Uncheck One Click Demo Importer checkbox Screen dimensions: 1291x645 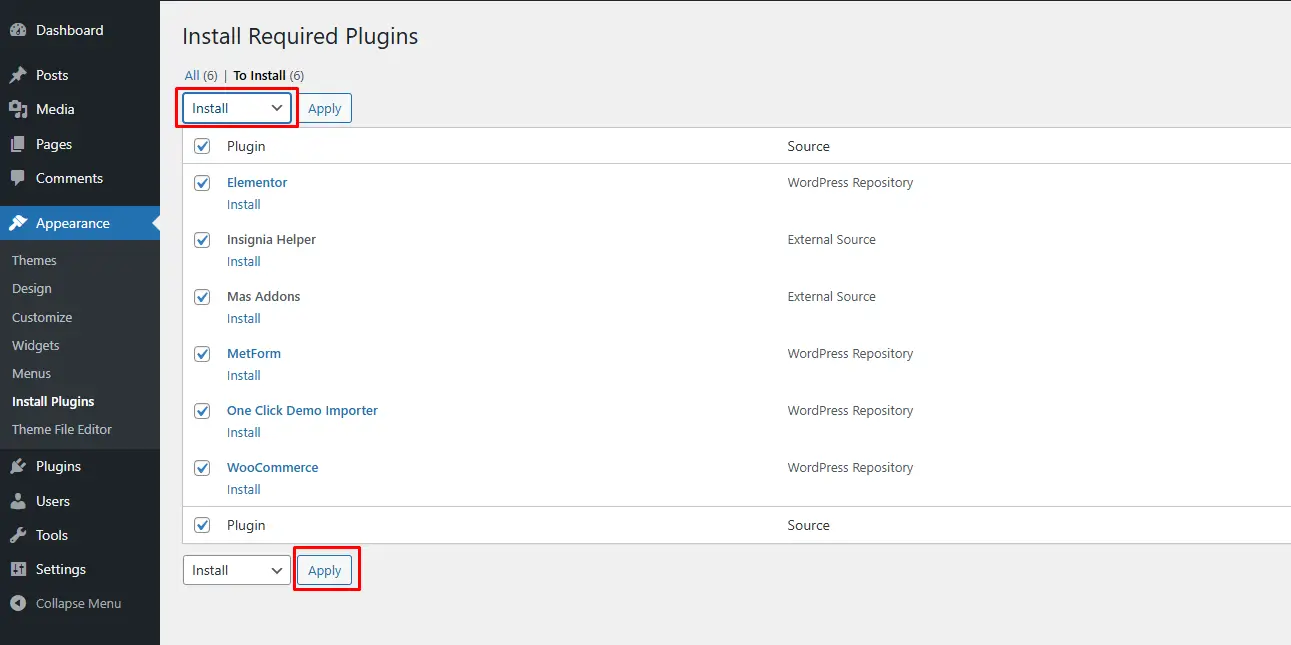point(203,411)
